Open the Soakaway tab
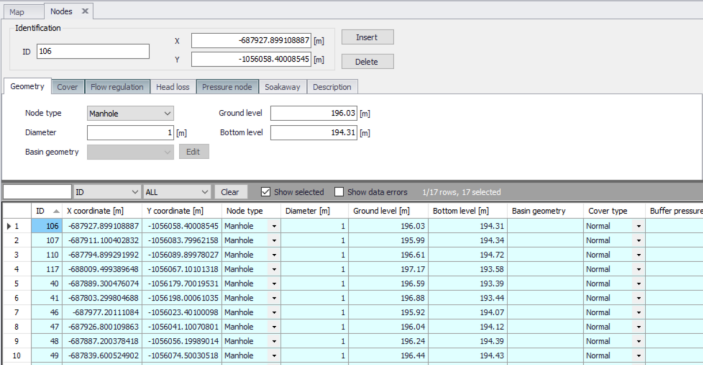Image resolution: width=703 pixels, height=365 pixels. click(x=282, y=87)
